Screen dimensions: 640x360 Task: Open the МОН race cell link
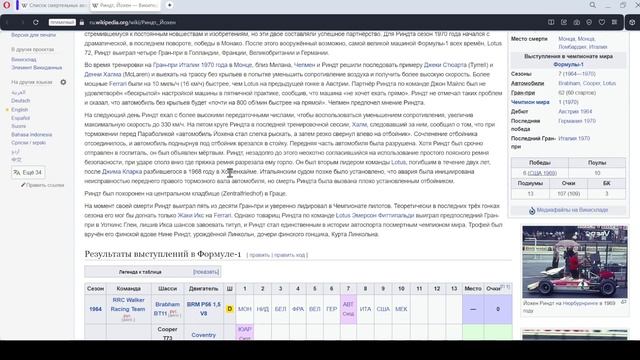click(245, 309)
